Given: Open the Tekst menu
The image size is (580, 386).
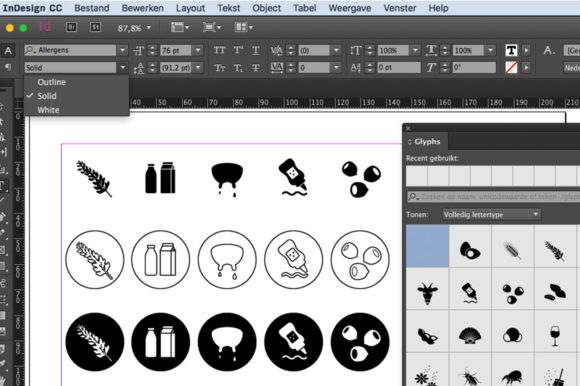Looking at the screenshot, I should (229, 8).
